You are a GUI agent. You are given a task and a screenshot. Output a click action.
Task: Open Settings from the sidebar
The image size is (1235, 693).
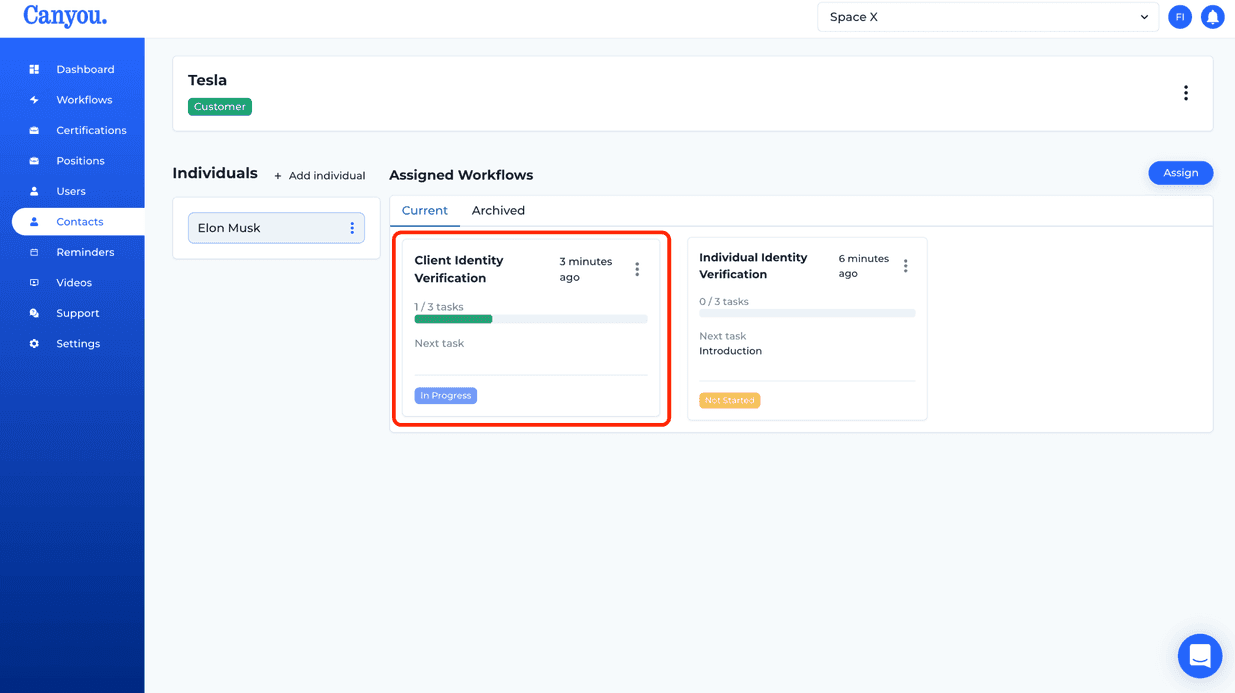point(77,343)
